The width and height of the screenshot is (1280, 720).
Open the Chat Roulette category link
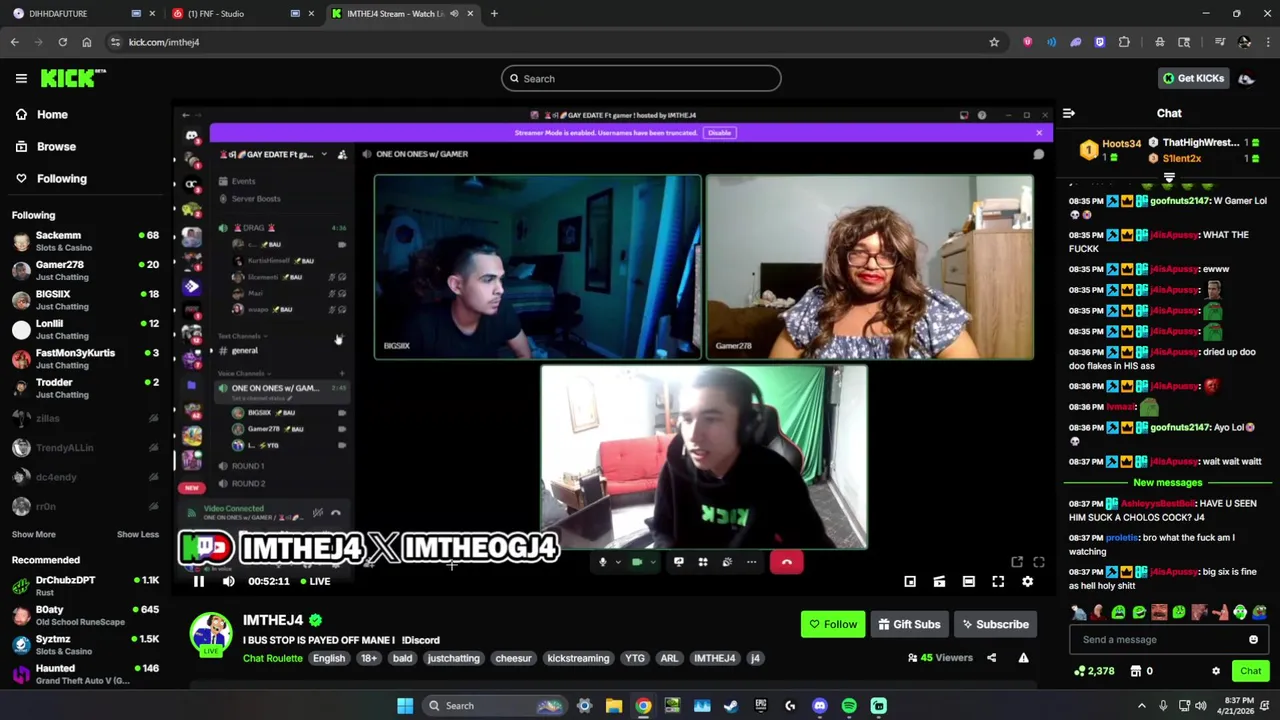pos(272,658)
